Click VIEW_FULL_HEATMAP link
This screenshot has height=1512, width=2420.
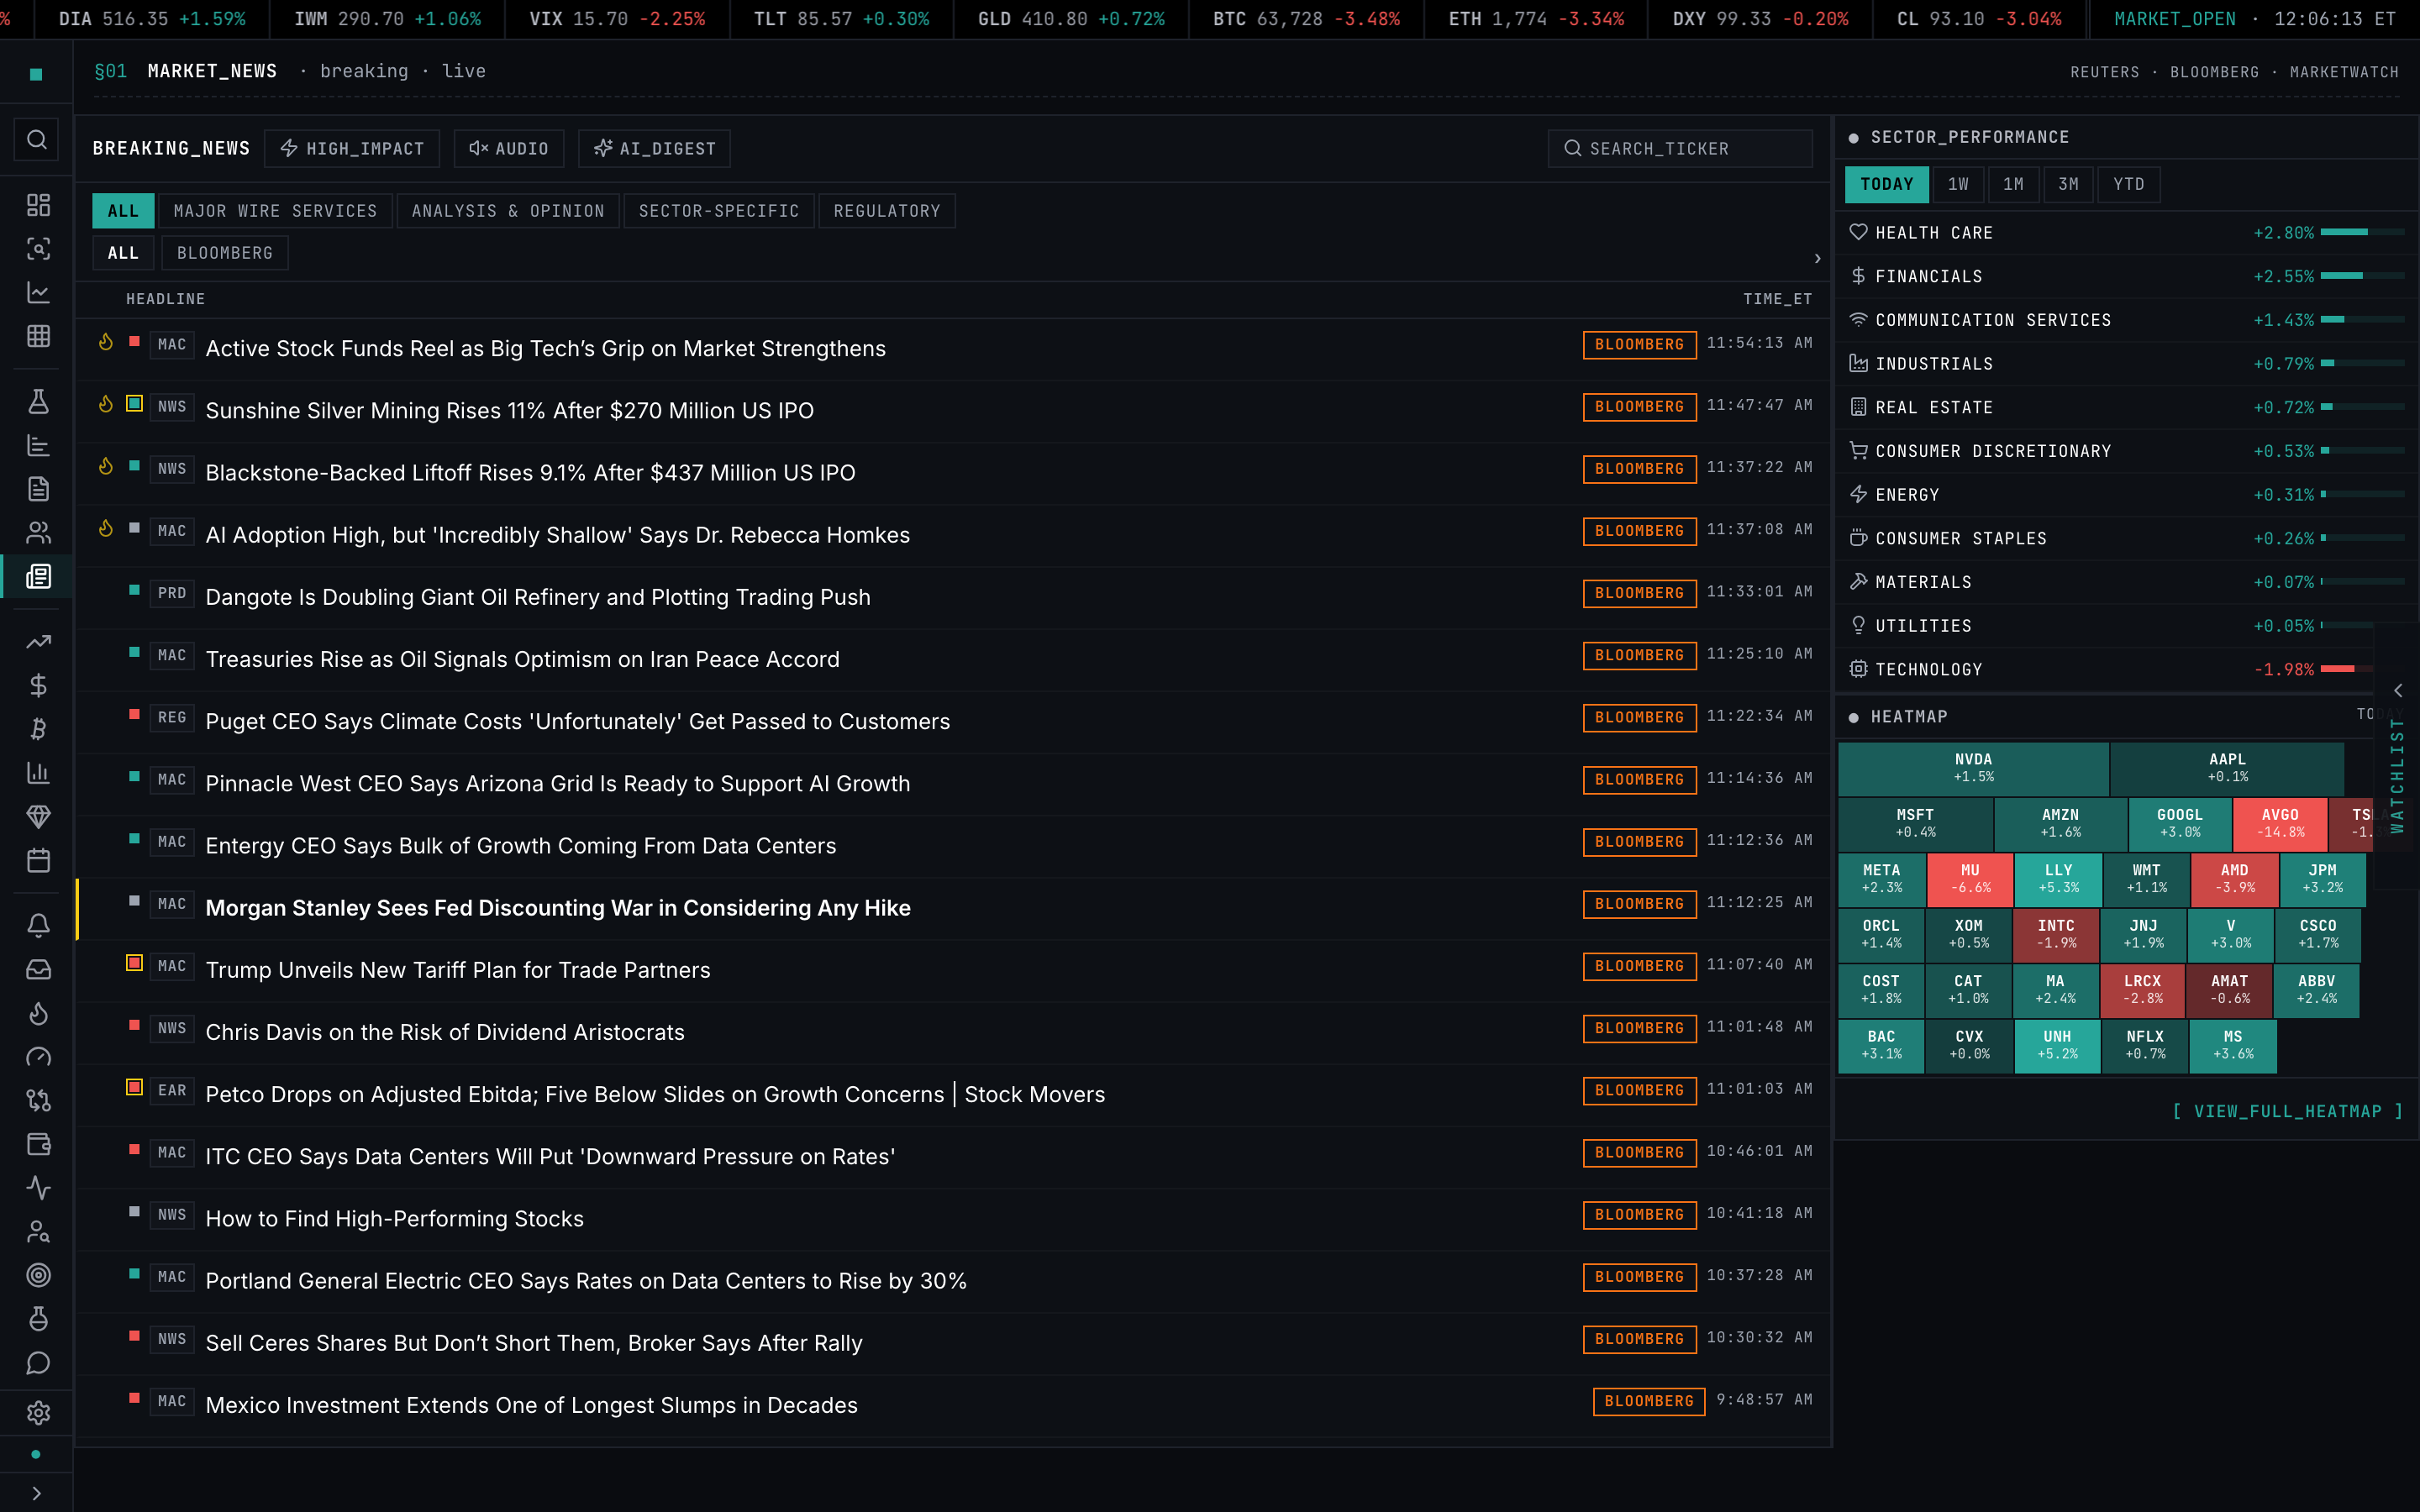click(x=2287, y=1111)
